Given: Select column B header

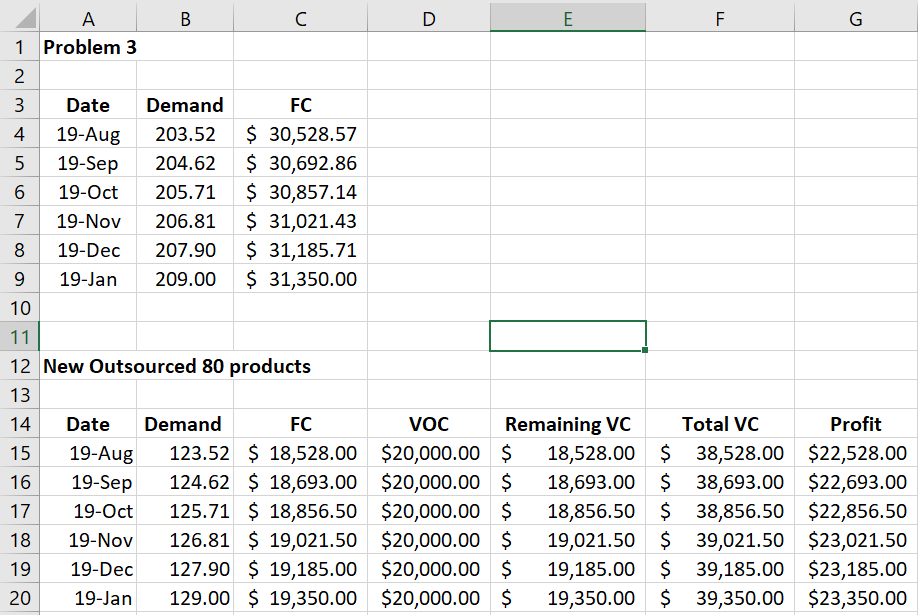Looking at the screenshot, I should (185, 19).
